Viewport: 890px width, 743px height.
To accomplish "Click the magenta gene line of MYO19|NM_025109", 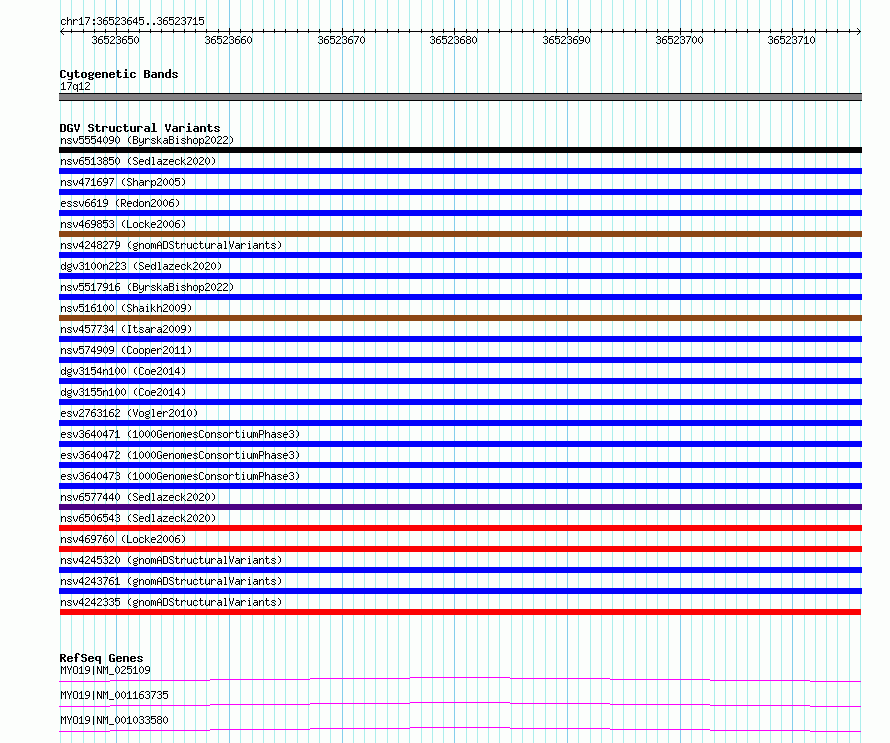I will click(x=460, y=678).
